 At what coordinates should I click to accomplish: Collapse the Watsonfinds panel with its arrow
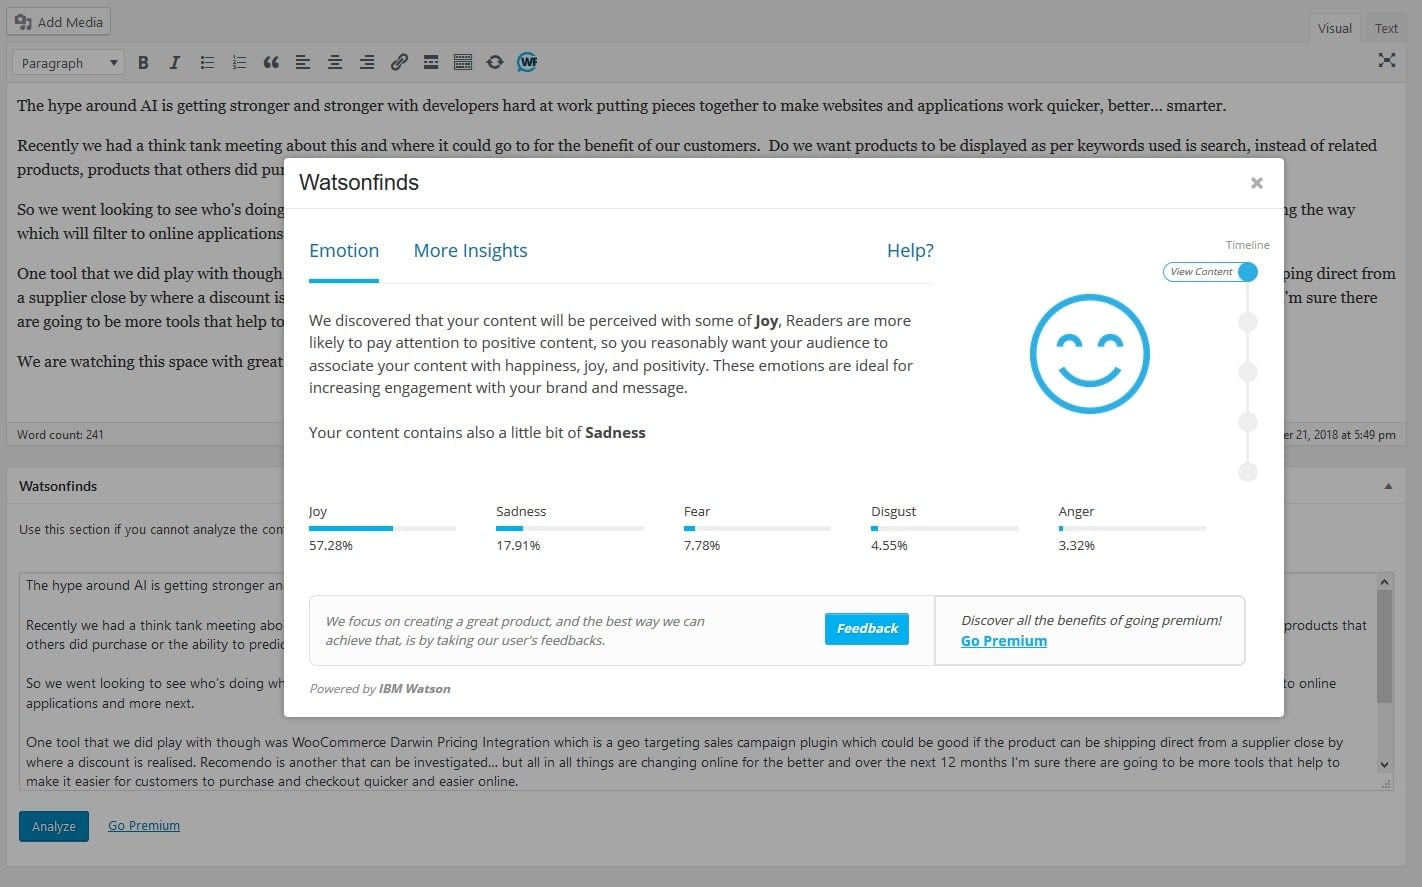(x=1388, y=486)
